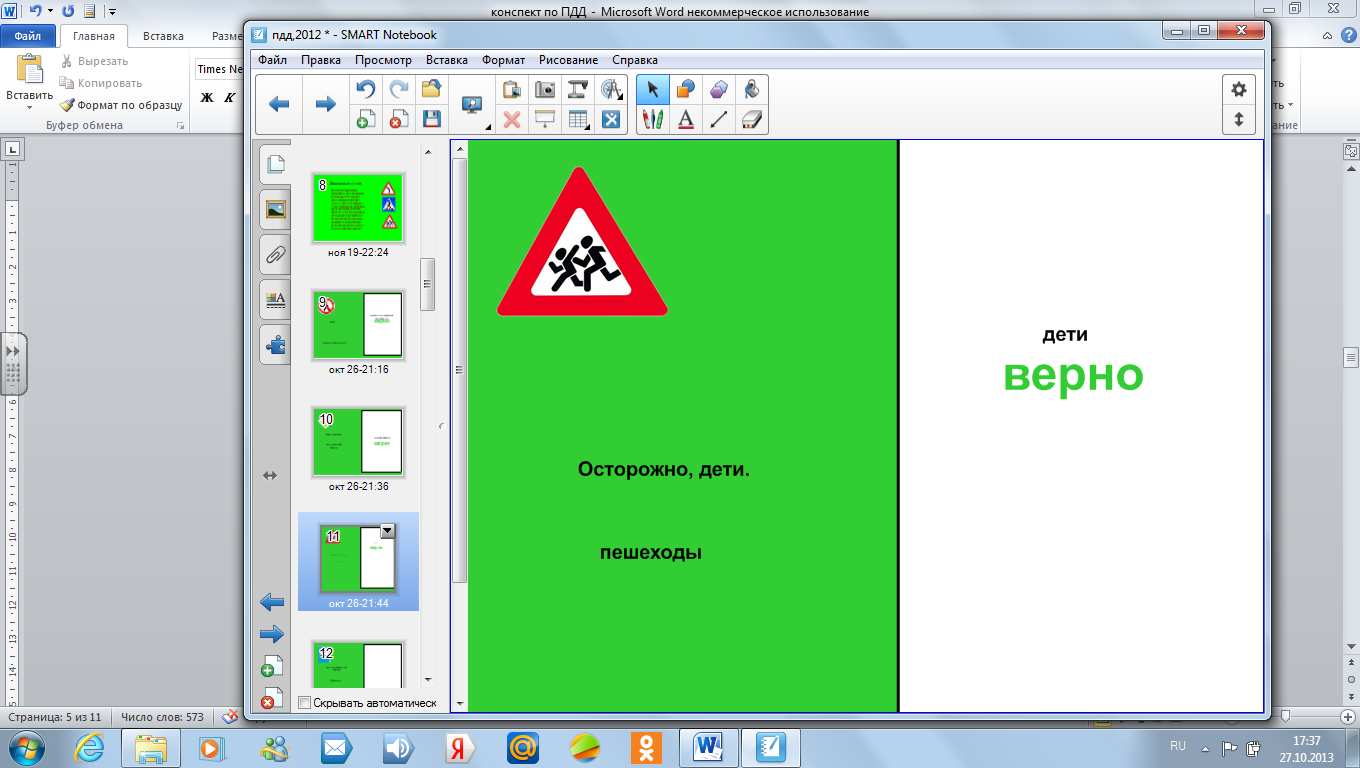Show screen shade icon
This screenshot has width=1360, height=768.
545,119
